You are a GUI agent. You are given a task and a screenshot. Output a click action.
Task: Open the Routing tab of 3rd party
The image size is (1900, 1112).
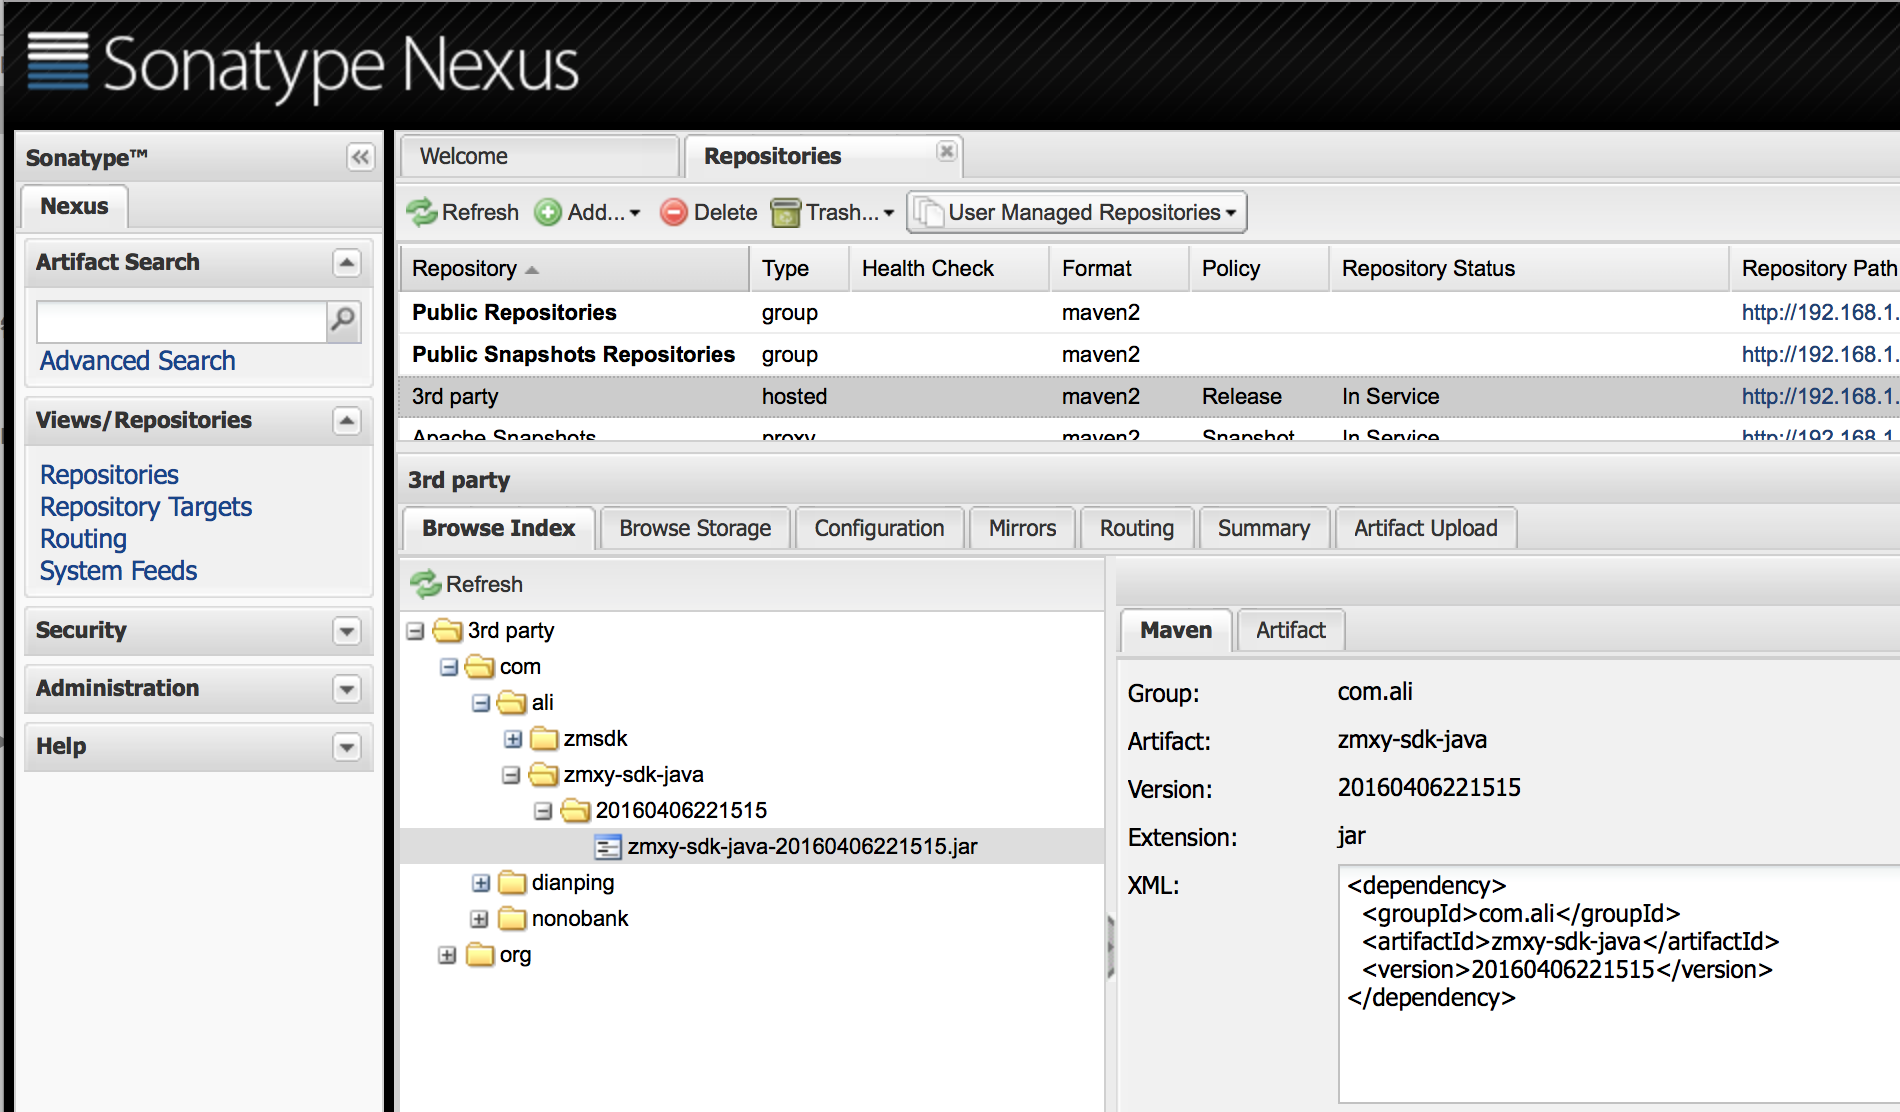click(x=1137, y=529)
